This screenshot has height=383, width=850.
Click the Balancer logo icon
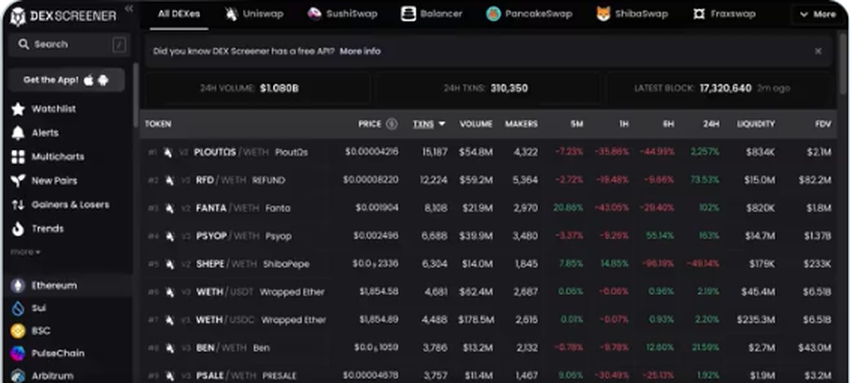[408, 14]
